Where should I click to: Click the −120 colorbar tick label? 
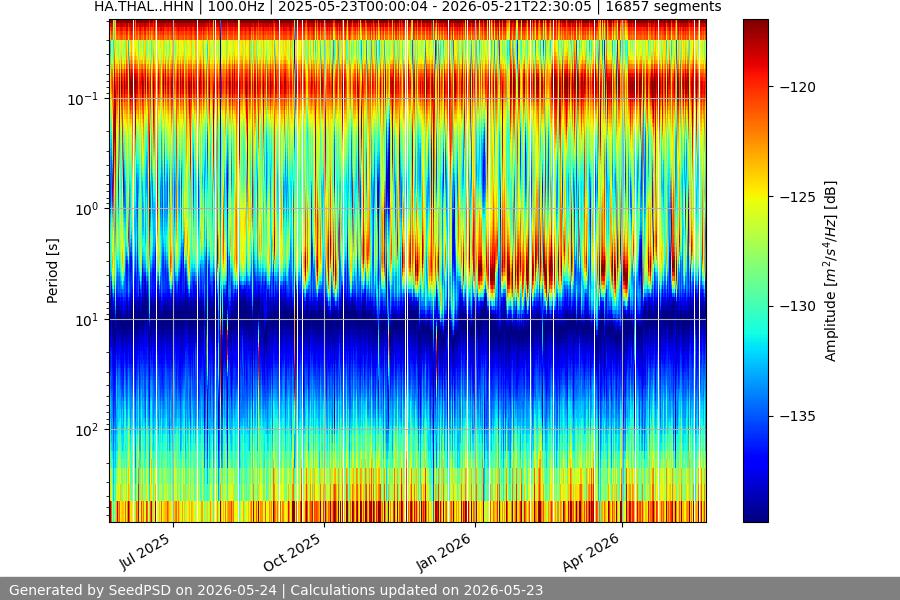pos(798,87)
